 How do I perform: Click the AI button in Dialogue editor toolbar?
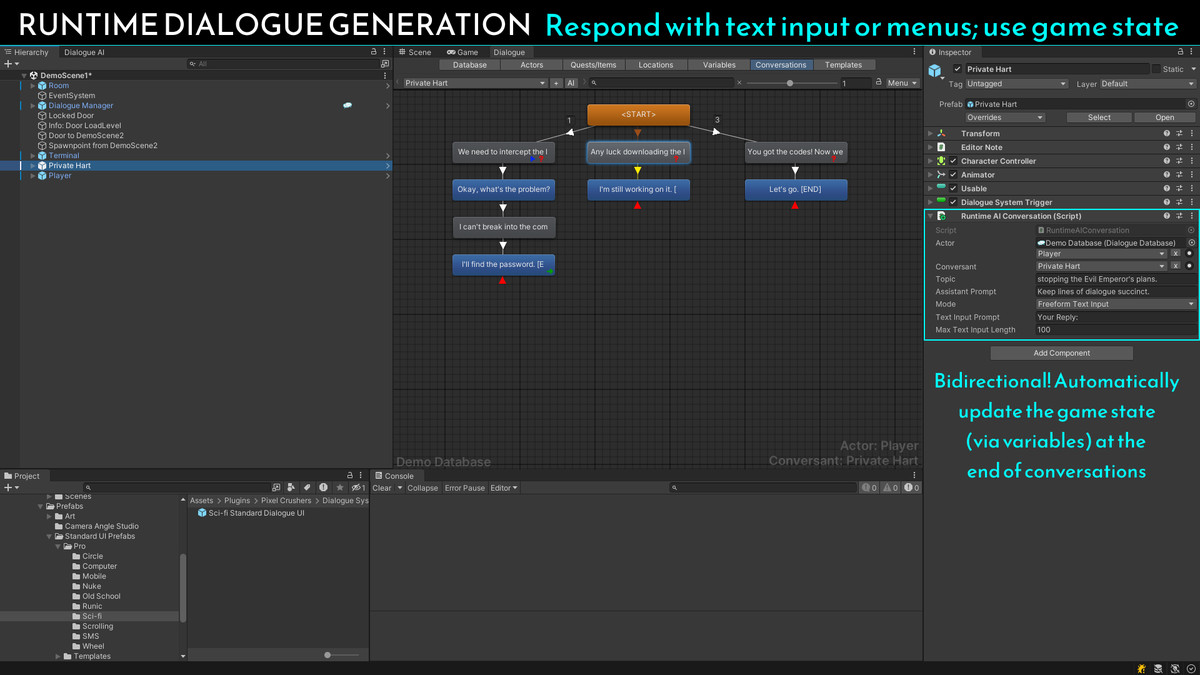coord(571,83)
